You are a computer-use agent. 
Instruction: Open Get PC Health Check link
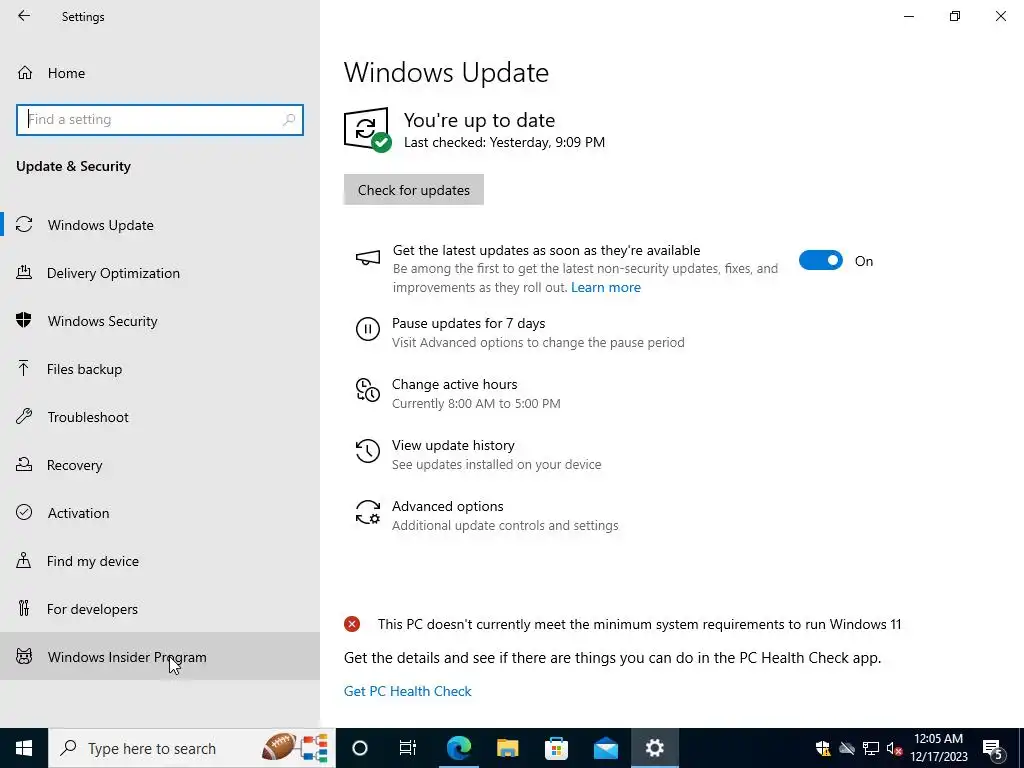(x=408, y=691)
